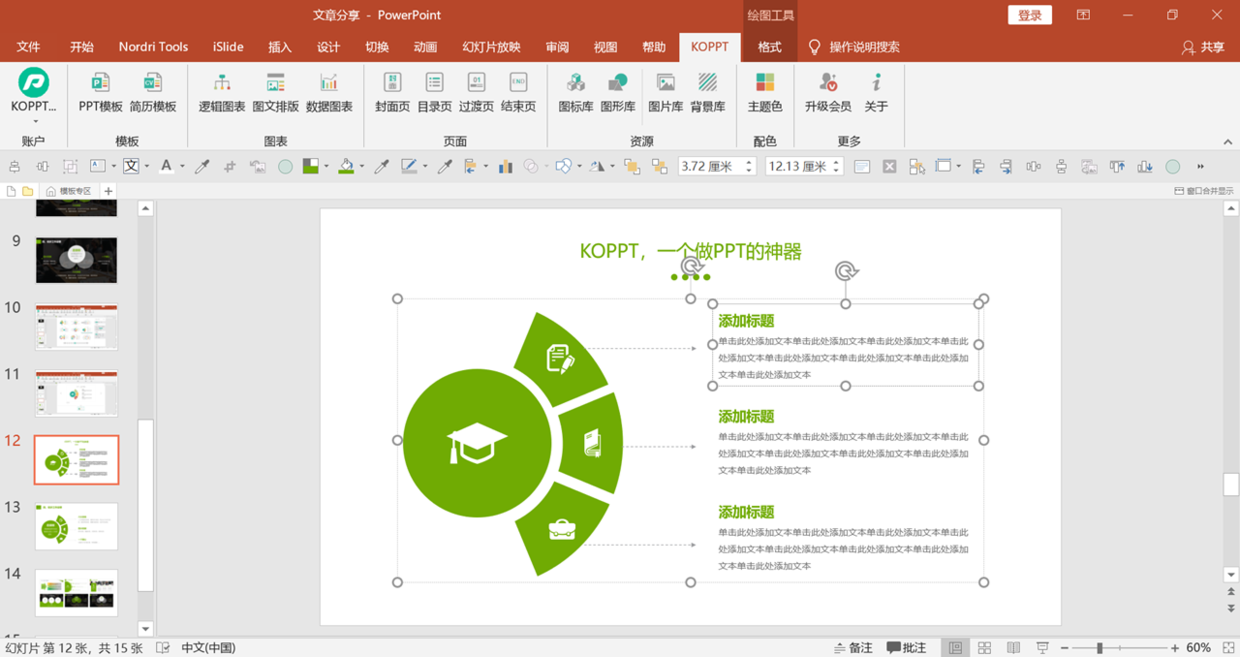Click the 登录 sign-in button
Screen dimensions: 1240x657
[x=1030, y=15]
